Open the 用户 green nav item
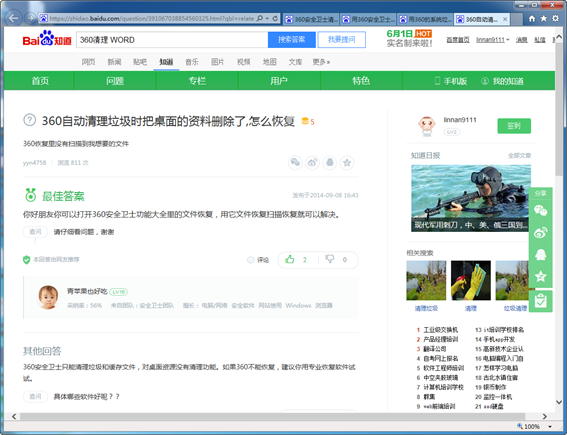 click(279, 81)
